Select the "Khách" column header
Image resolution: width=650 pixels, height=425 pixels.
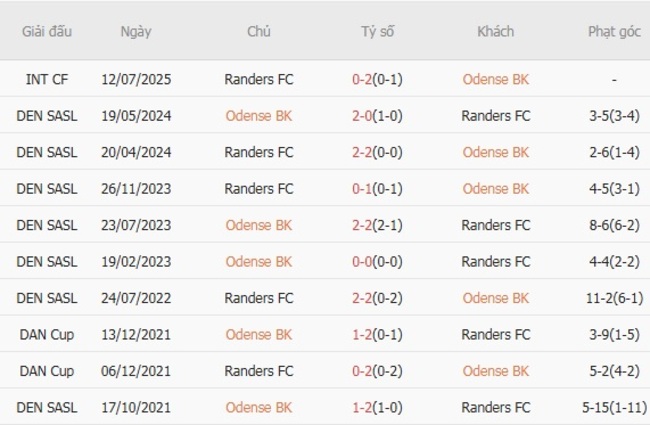click(496, 31)
